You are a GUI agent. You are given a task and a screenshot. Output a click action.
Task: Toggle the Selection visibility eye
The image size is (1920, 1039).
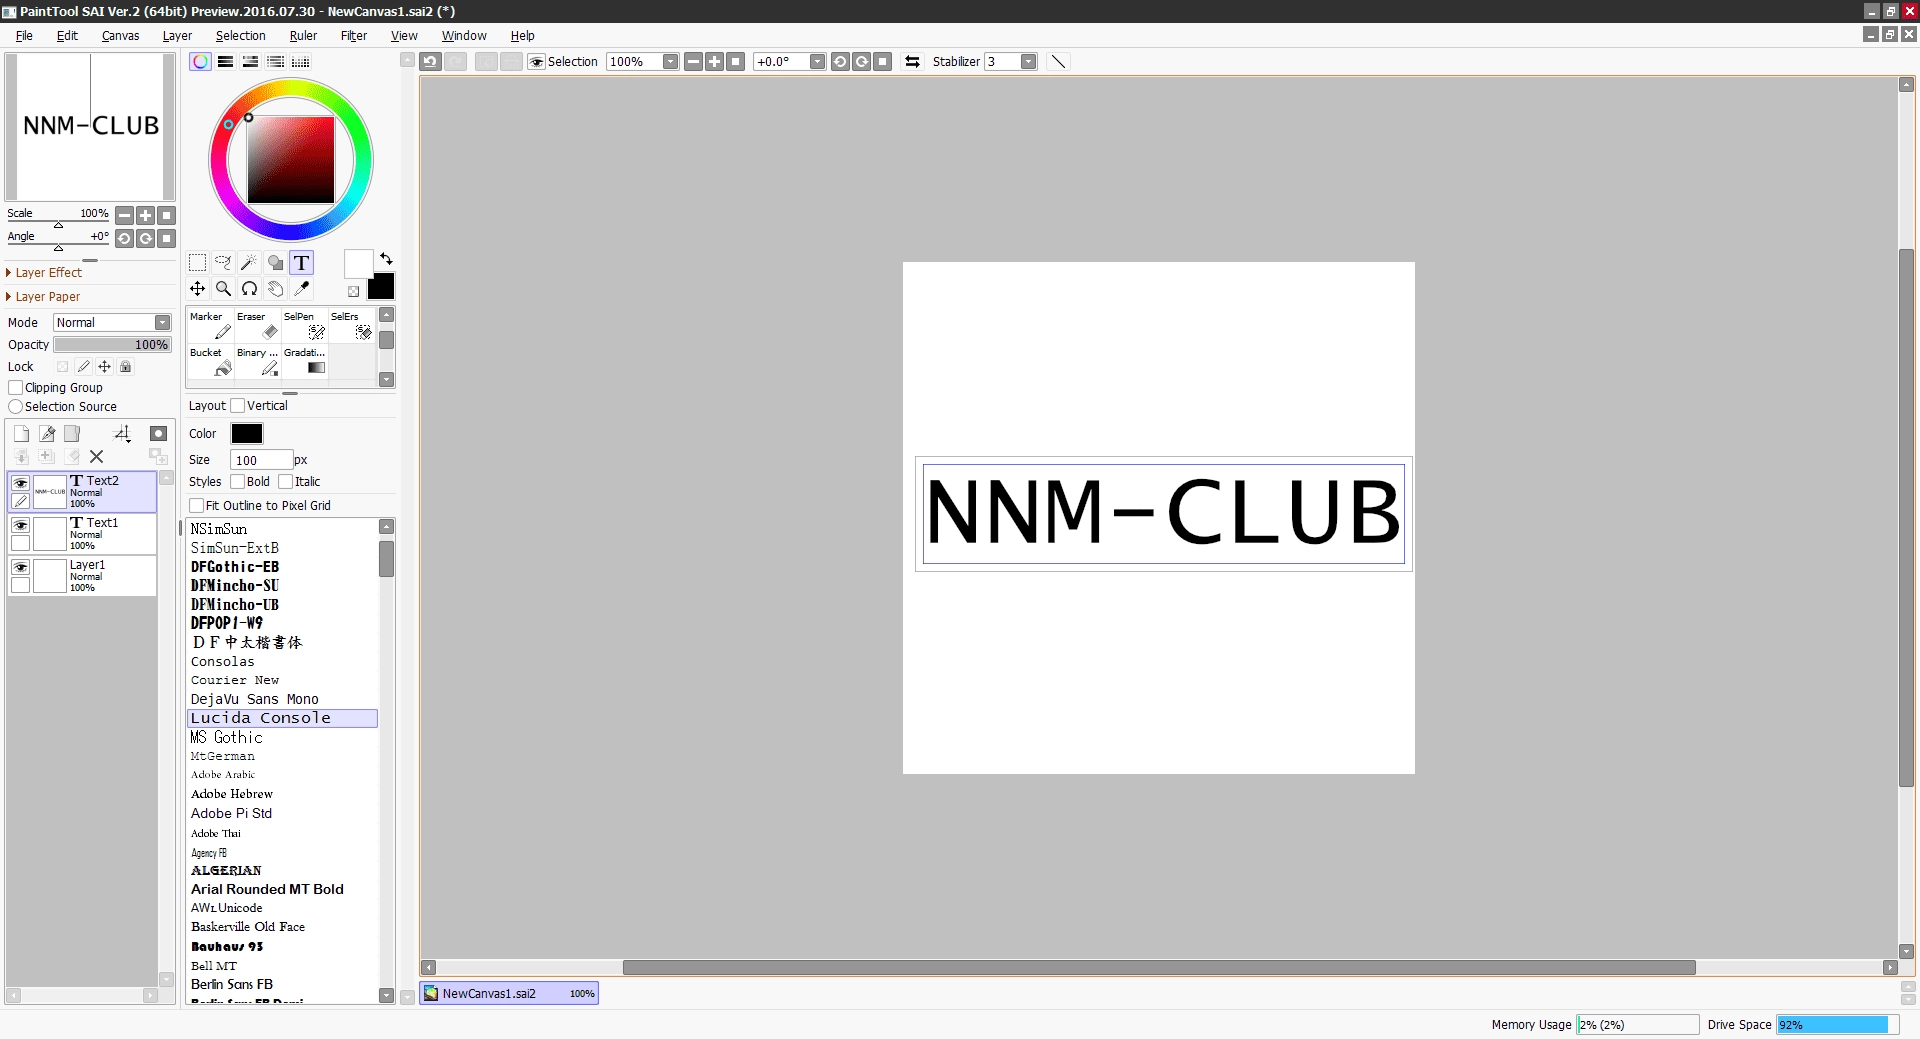(537, 62)
